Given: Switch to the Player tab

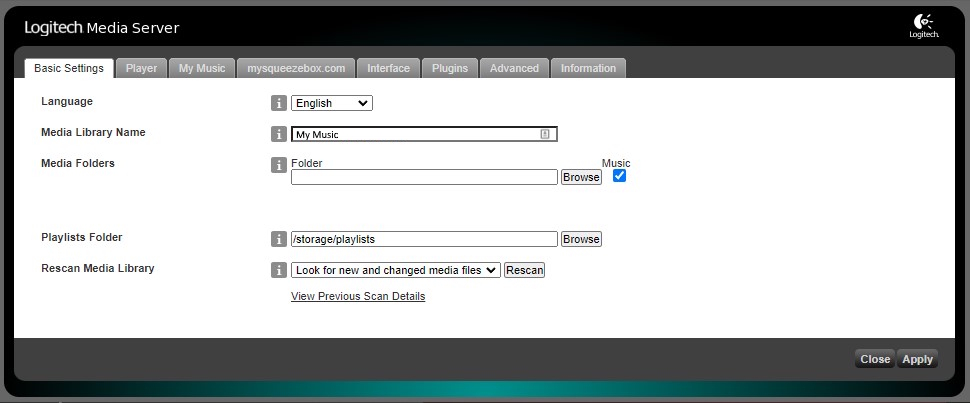Looking at the screenshot, I should [141, 68].
